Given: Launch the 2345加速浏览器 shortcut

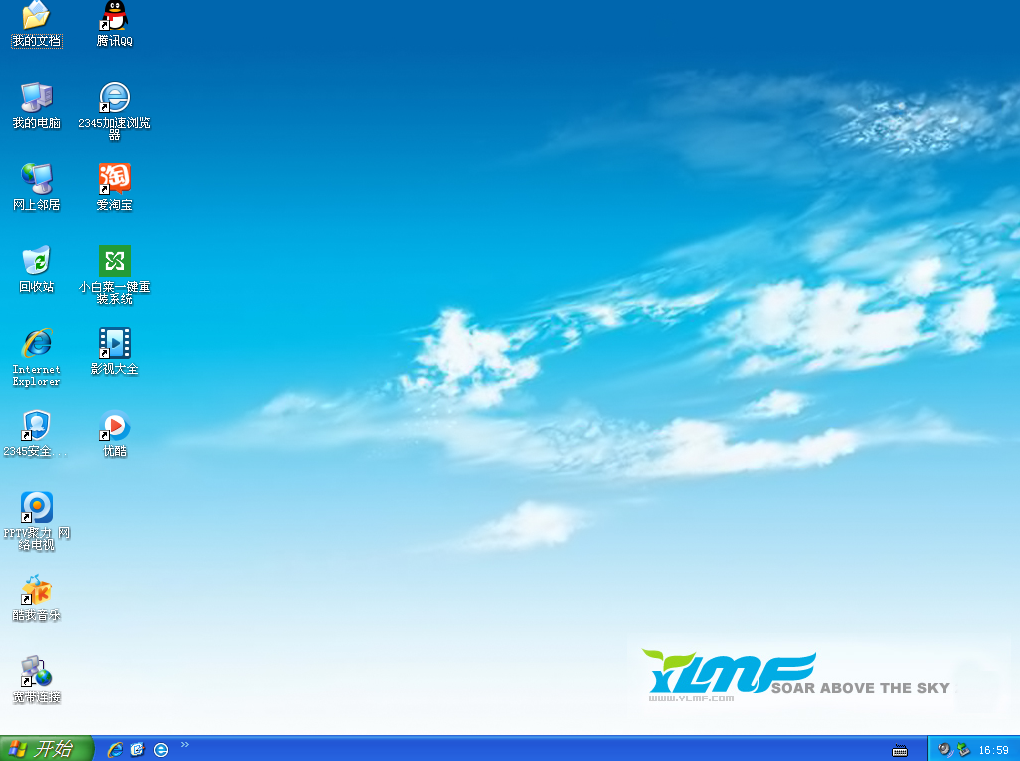Looking at the screenshot, I should tap(114, 98).
